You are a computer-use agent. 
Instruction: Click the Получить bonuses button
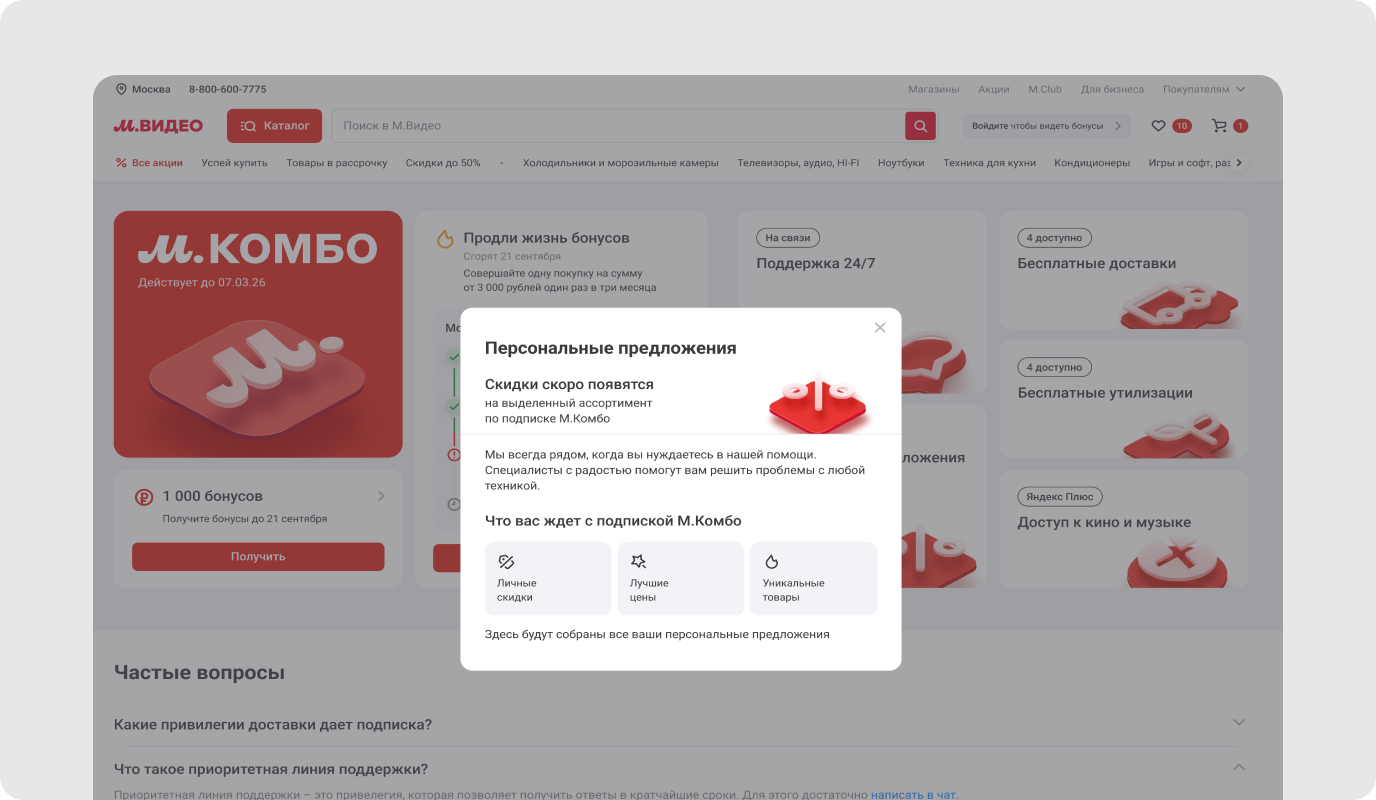pyautogui.click(x=258, y=557)
